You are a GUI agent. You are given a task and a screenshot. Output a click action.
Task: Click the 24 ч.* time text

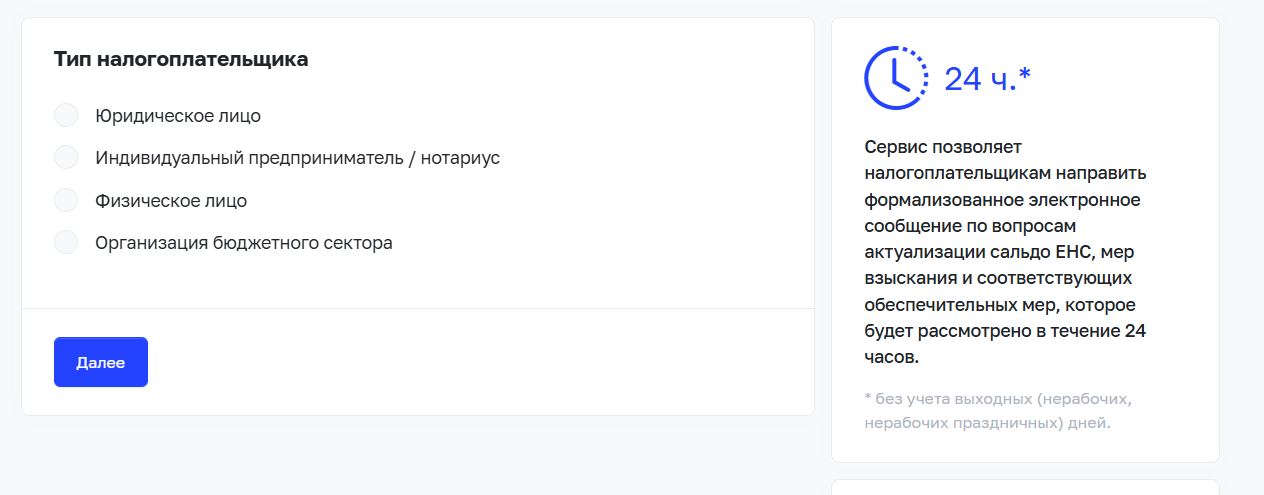point(987,79)
